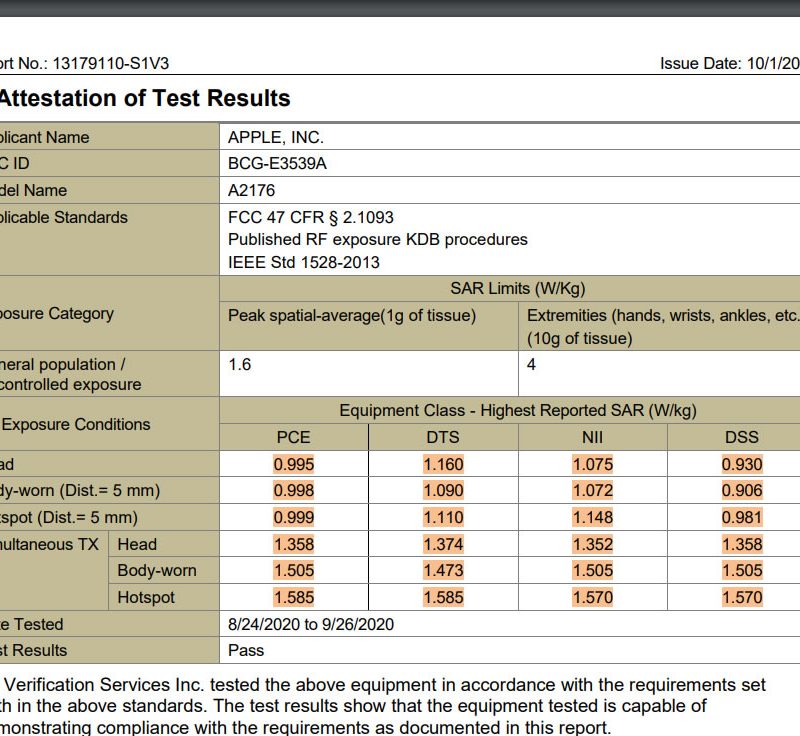Select the highlighted 1.160 DTS value
800x736 pixels.
[443, 464]
